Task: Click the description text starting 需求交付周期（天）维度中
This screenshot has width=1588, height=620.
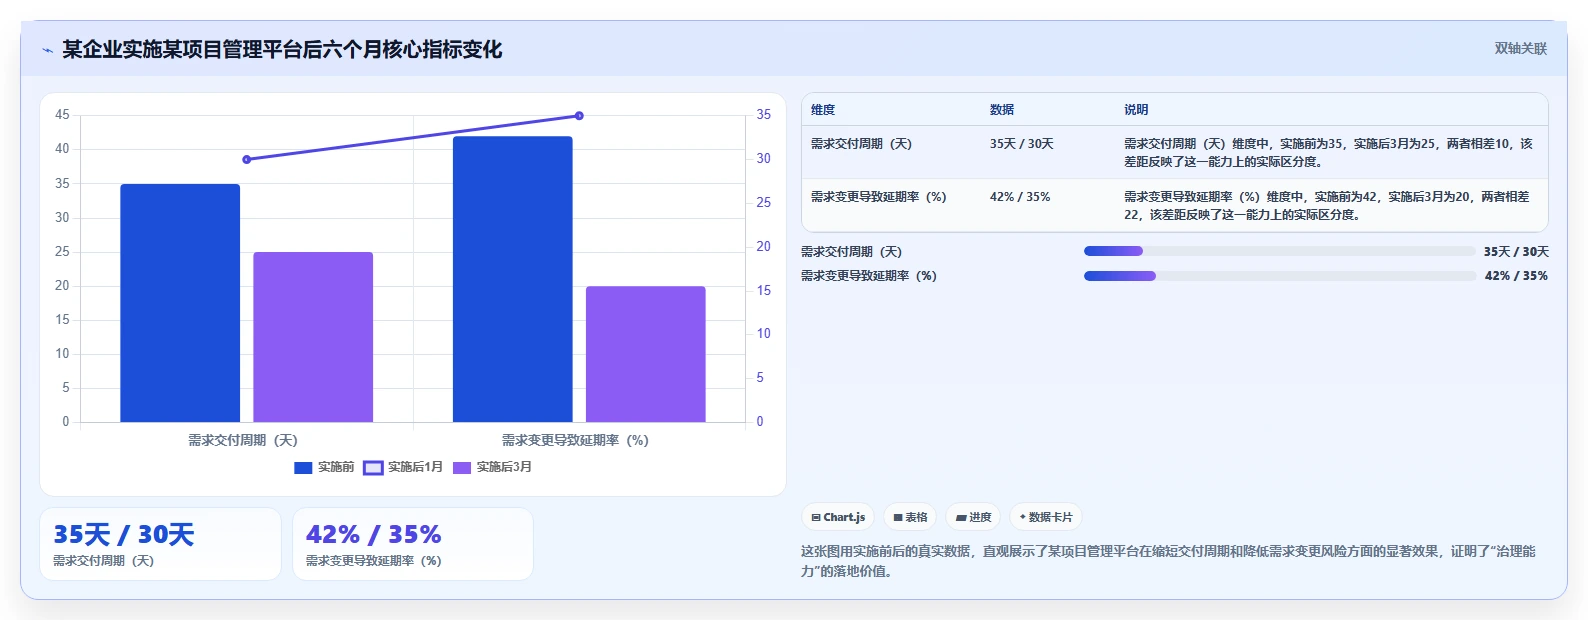Action: [x=1328, y=152]
